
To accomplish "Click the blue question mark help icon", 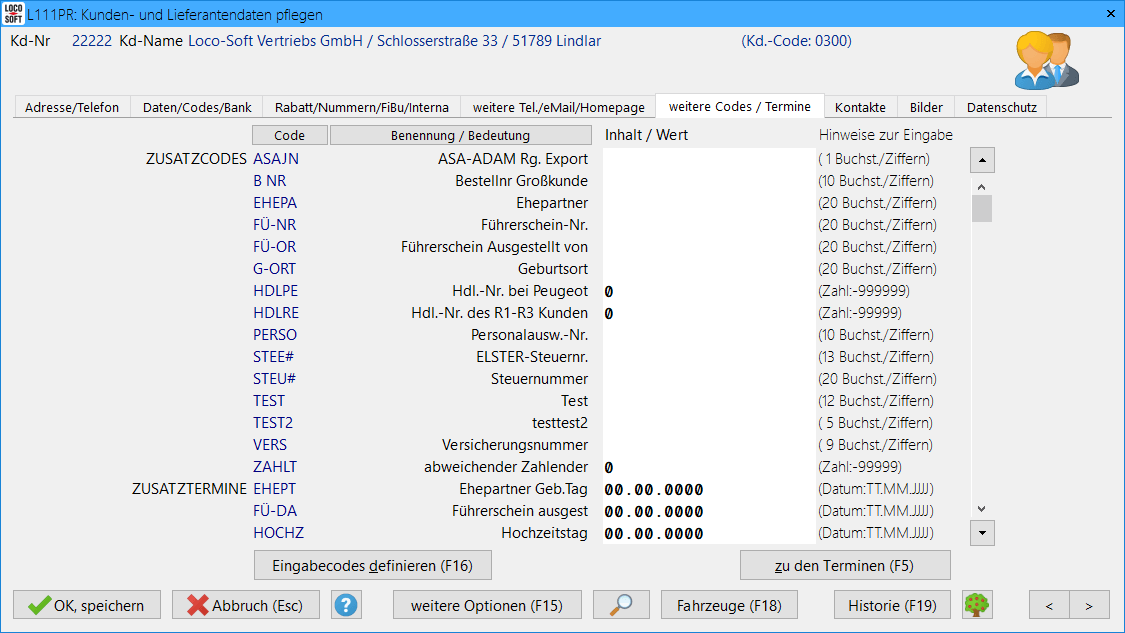I will click(346, 605).
